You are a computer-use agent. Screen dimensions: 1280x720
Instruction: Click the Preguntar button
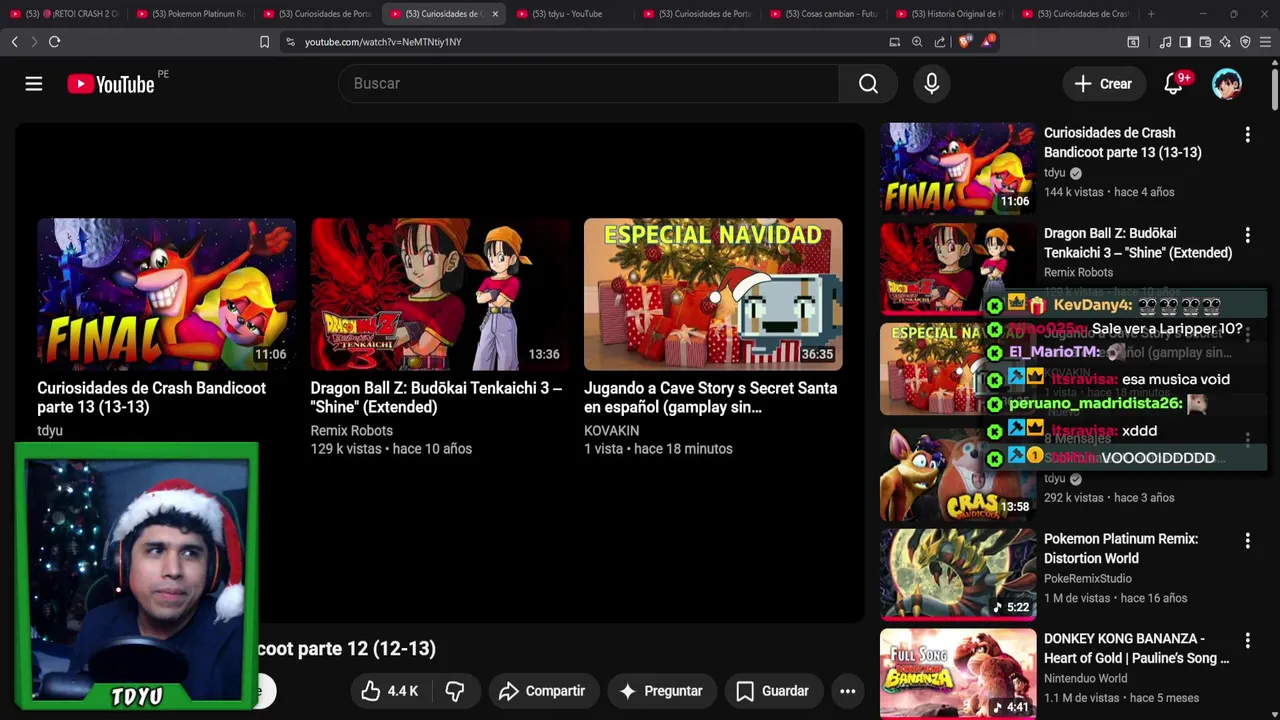[x=661, y=691]
